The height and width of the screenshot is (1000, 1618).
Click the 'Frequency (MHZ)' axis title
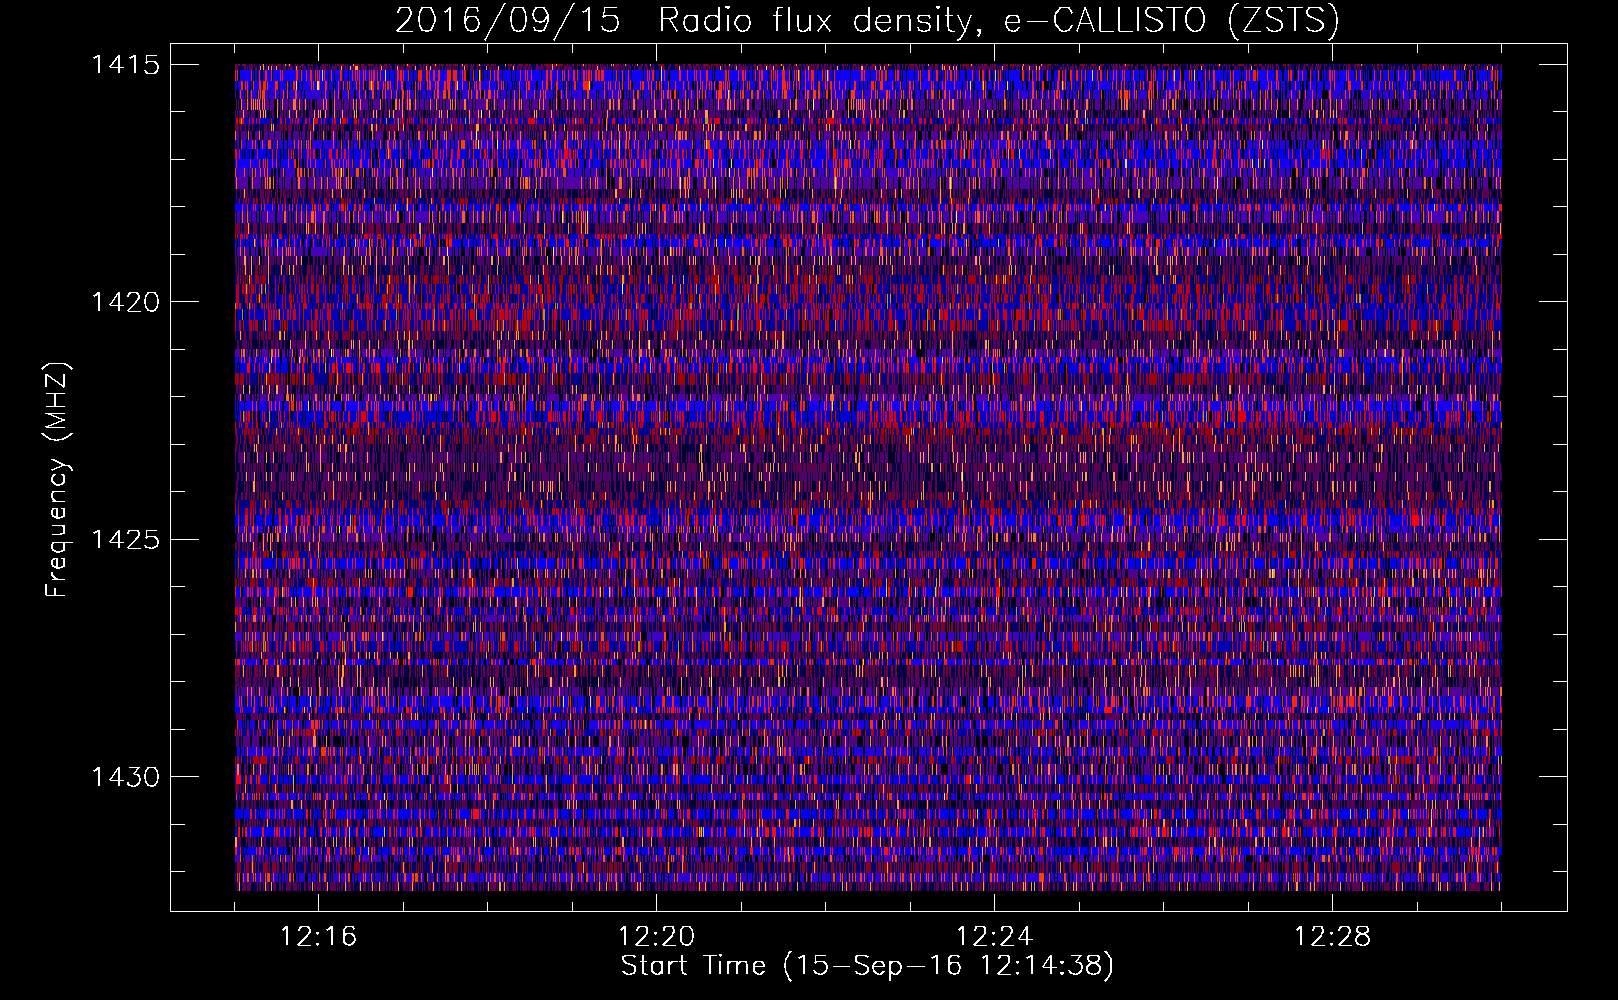(58, 480)
